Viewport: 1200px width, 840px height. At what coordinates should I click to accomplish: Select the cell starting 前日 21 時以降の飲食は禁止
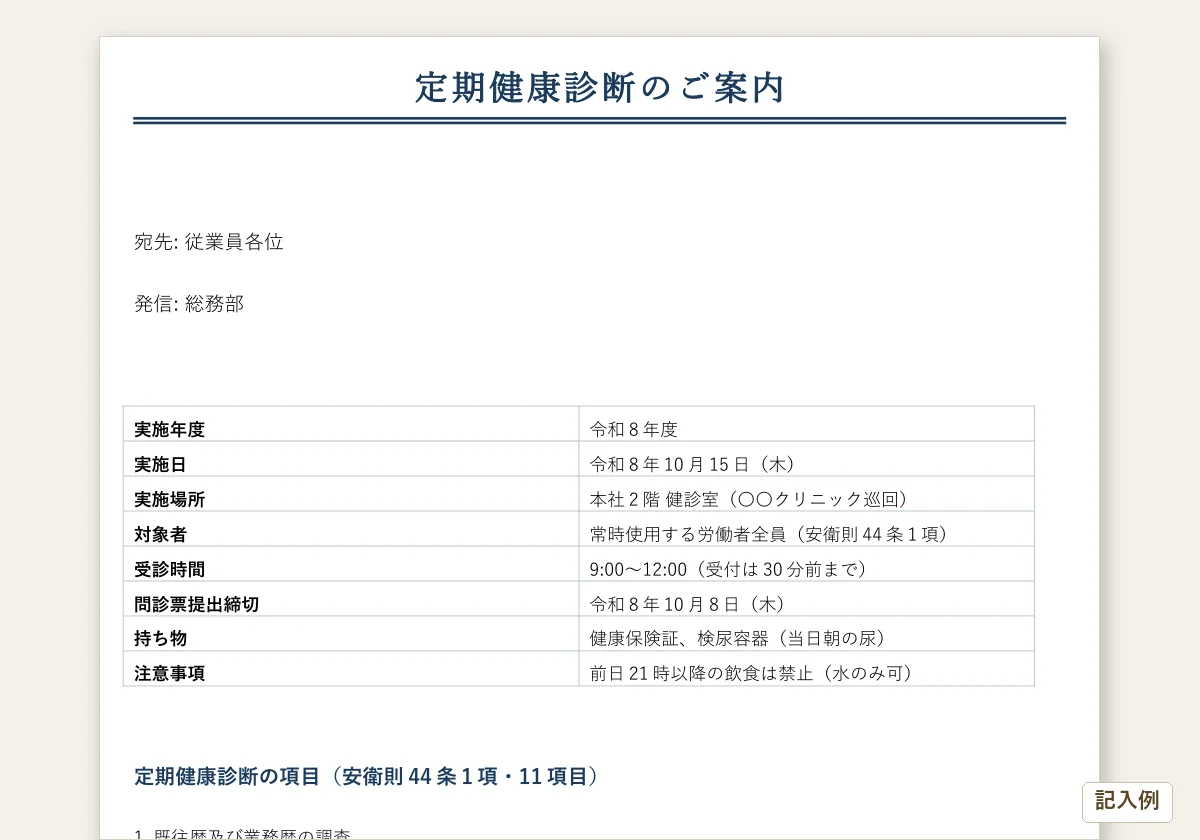pyautogui.click(x=806, y=669)
